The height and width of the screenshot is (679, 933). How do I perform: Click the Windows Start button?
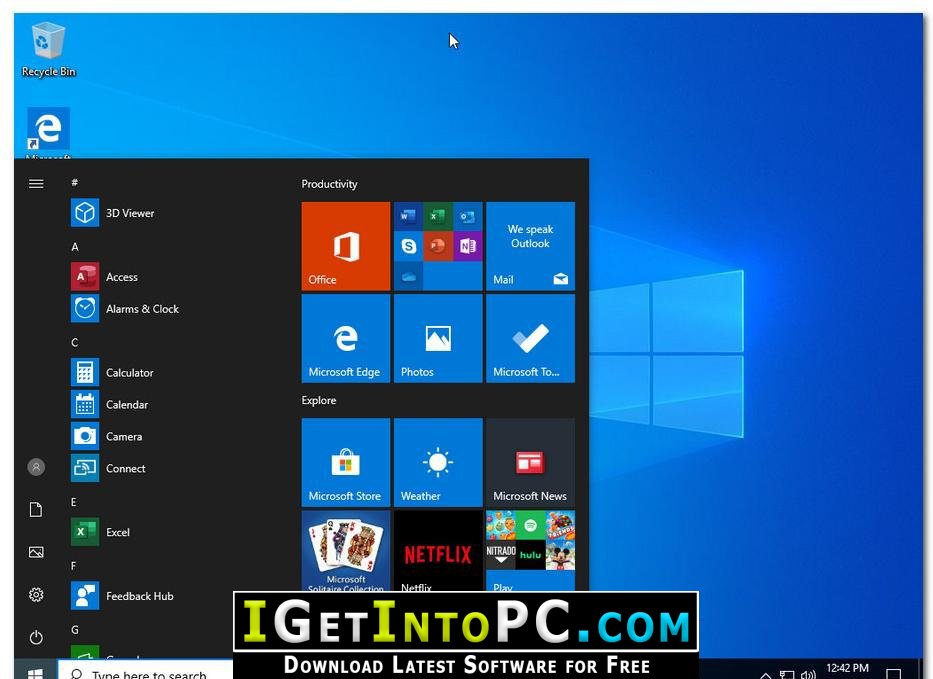coord(35,671)
